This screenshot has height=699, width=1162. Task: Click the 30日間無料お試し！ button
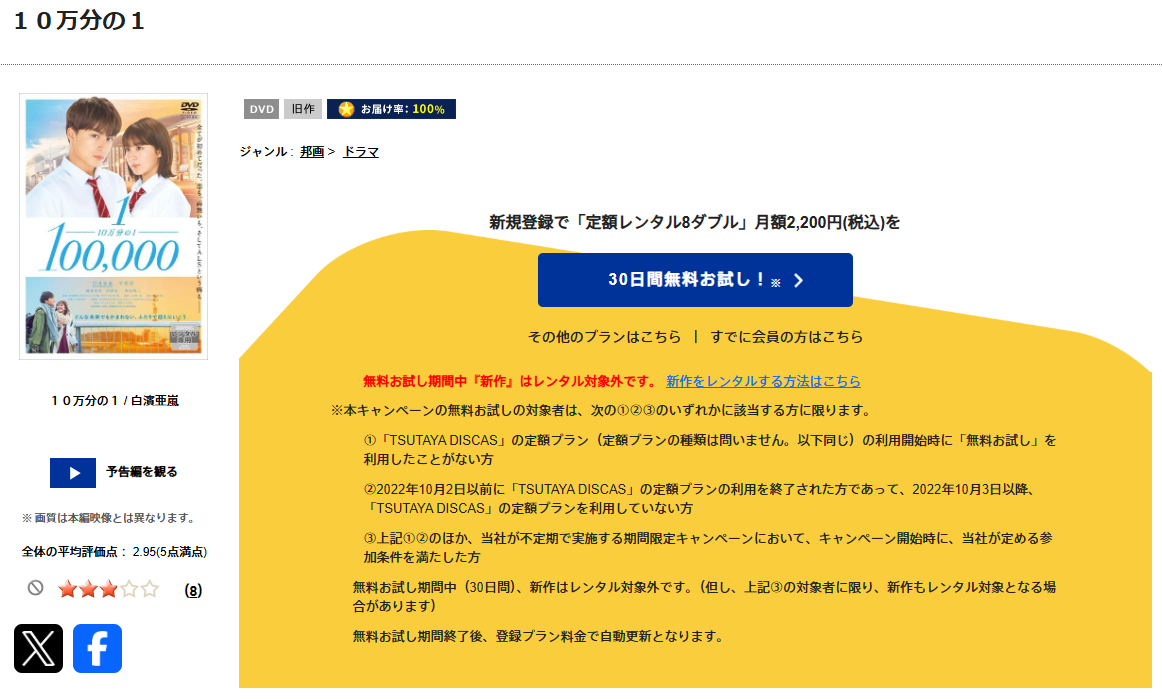coord(695,280)
